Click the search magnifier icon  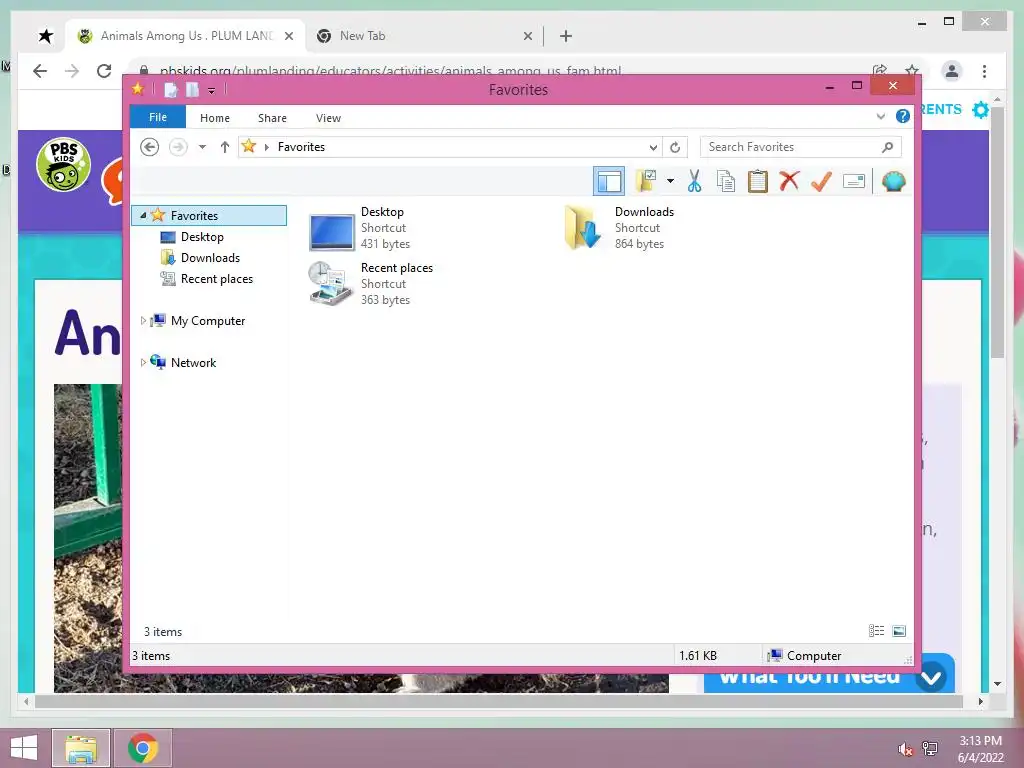pos(888,147)
